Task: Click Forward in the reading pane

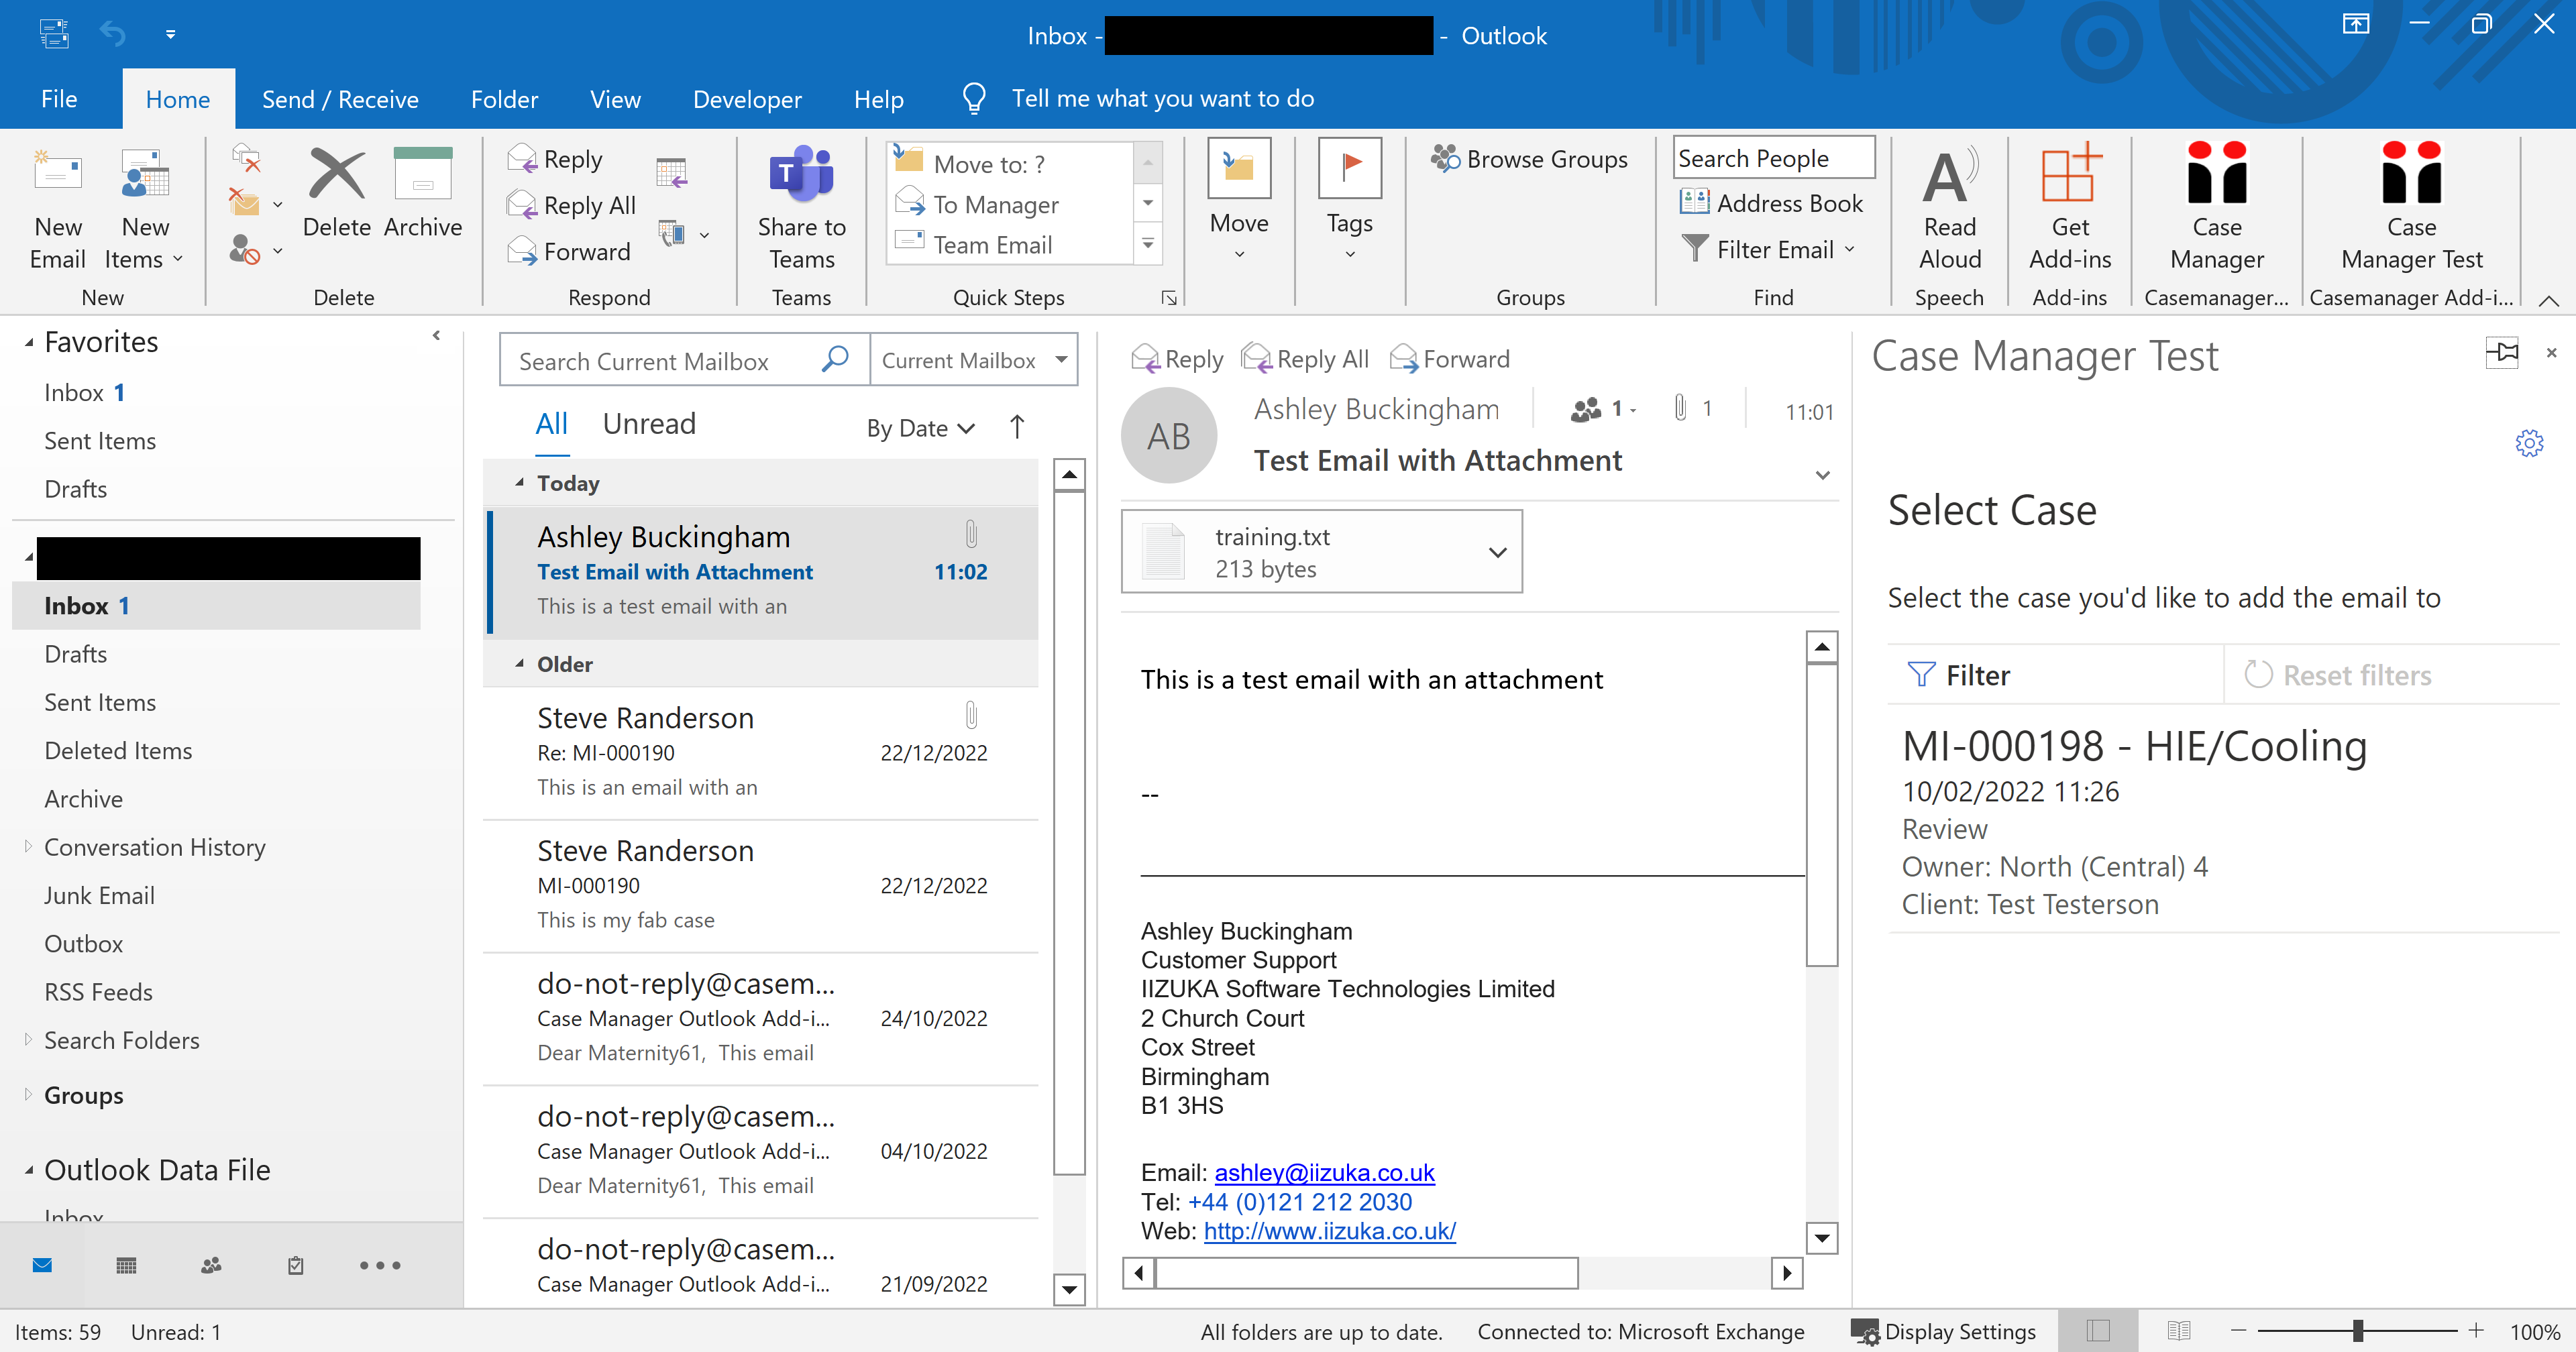Action: click(x=1449, y=359)
